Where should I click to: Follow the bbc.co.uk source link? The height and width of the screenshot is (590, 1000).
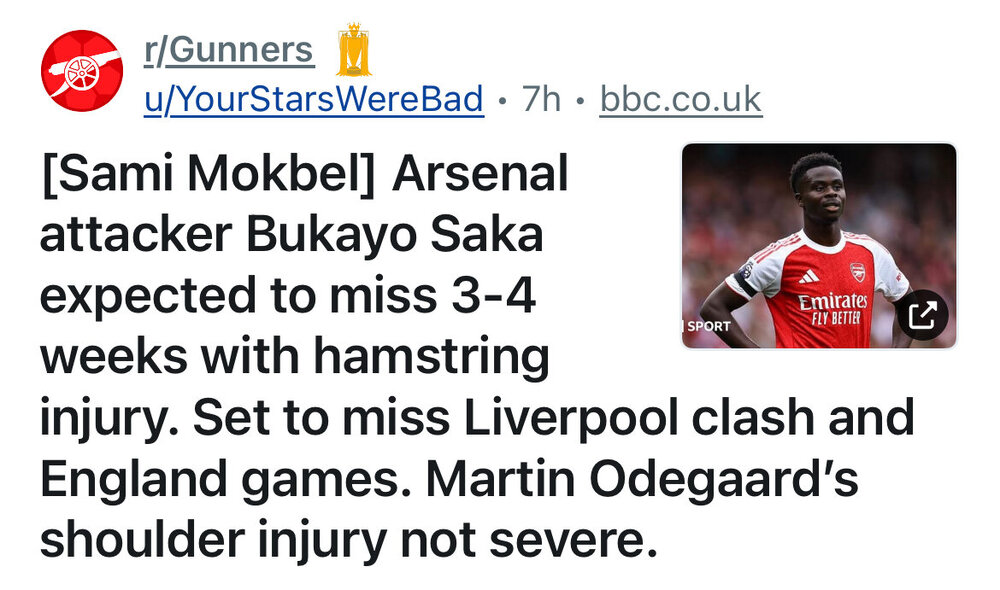click(681, 100)
